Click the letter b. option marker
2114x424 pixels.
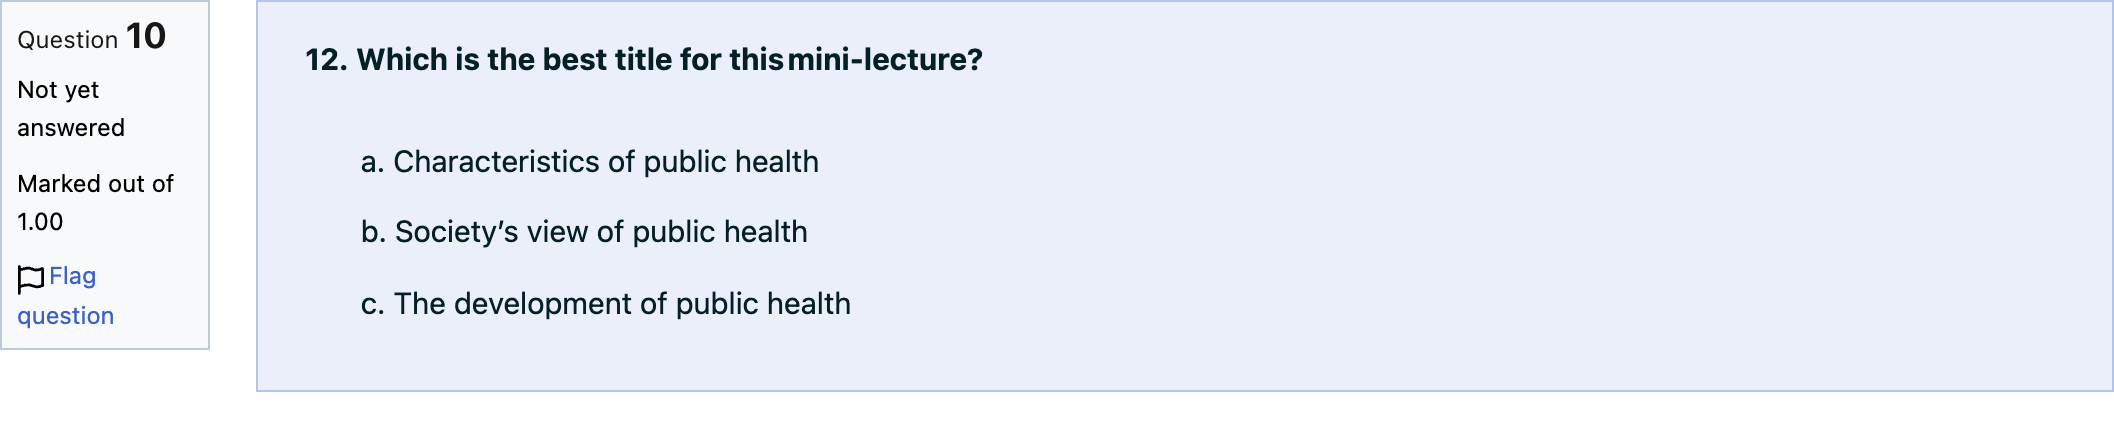[373, 232]
